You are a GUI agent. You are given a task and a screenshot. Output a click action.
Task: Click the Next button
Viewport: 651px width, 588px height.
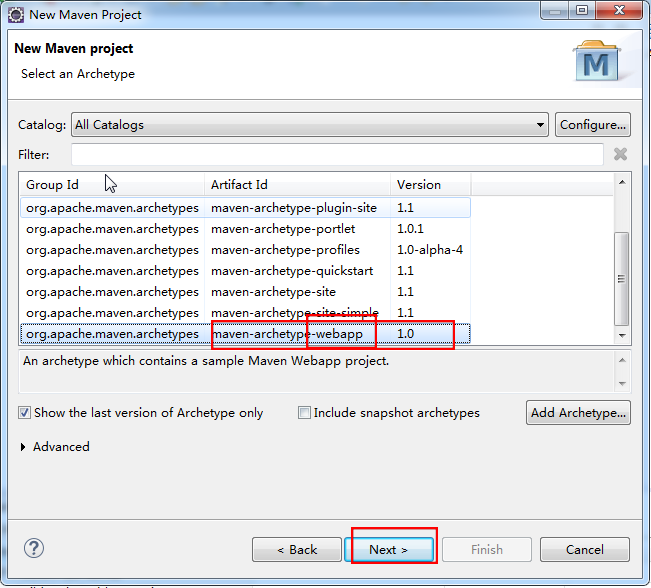[x=389, y=549]
